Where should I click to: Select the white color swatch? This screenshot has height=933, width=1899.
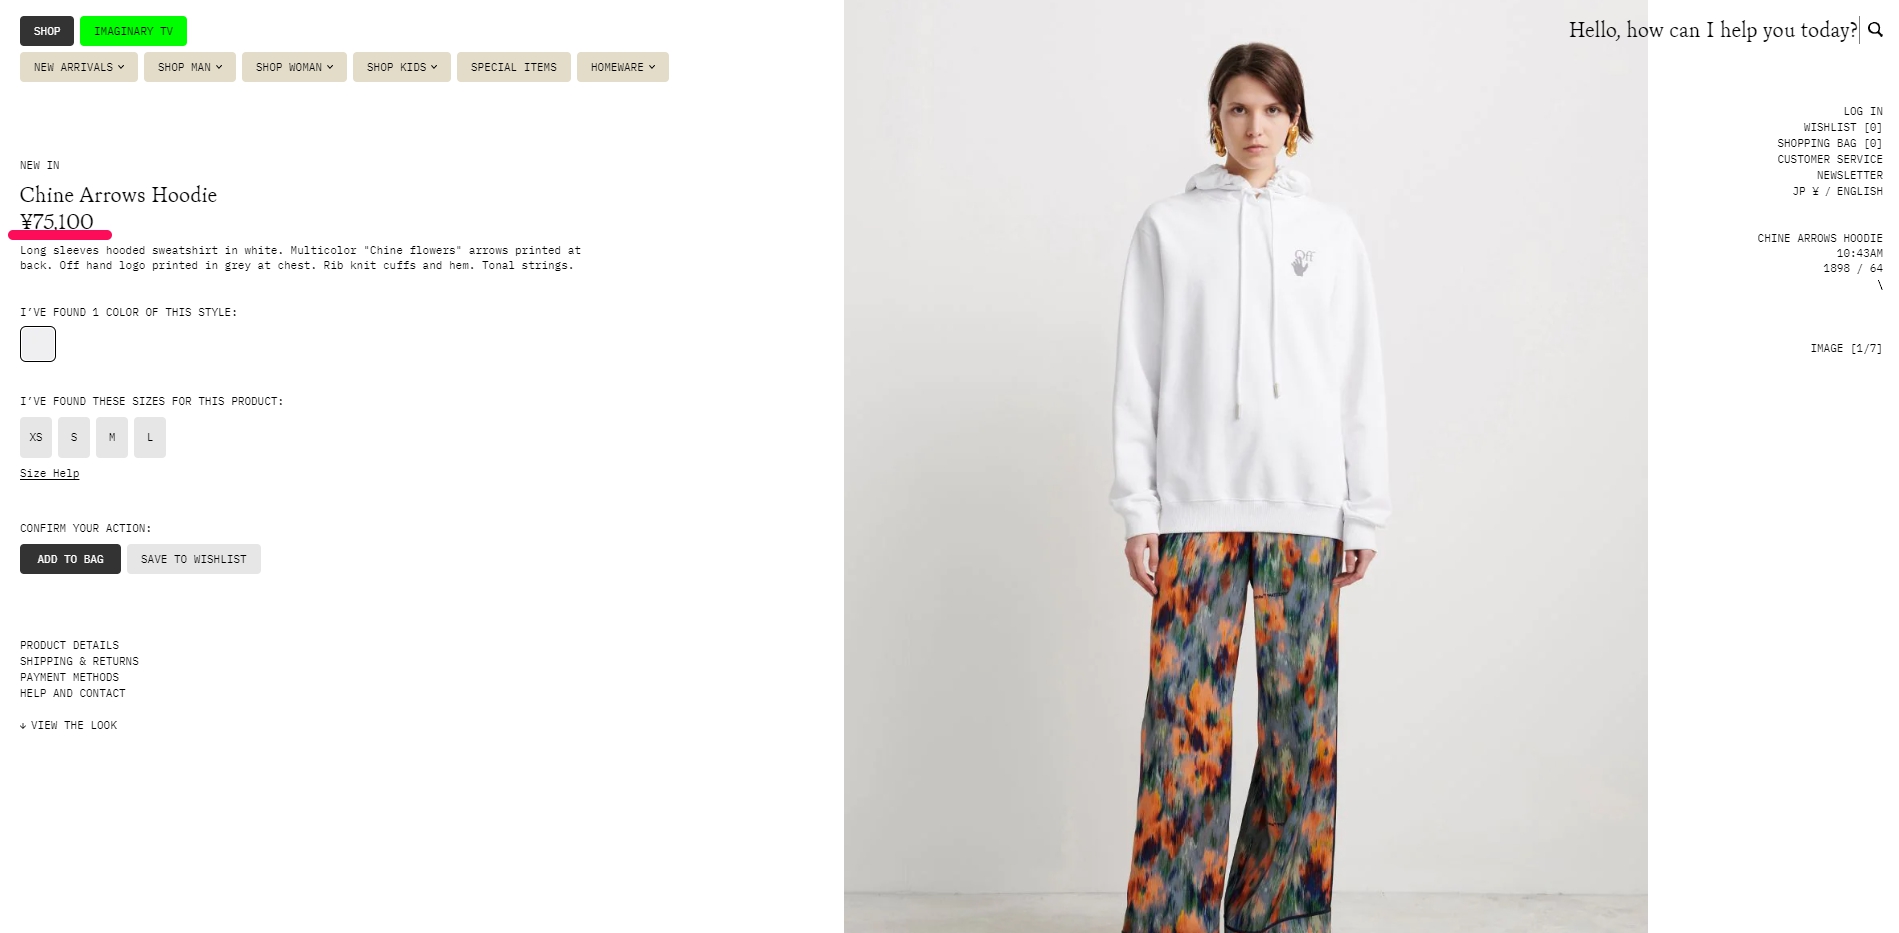38,344
